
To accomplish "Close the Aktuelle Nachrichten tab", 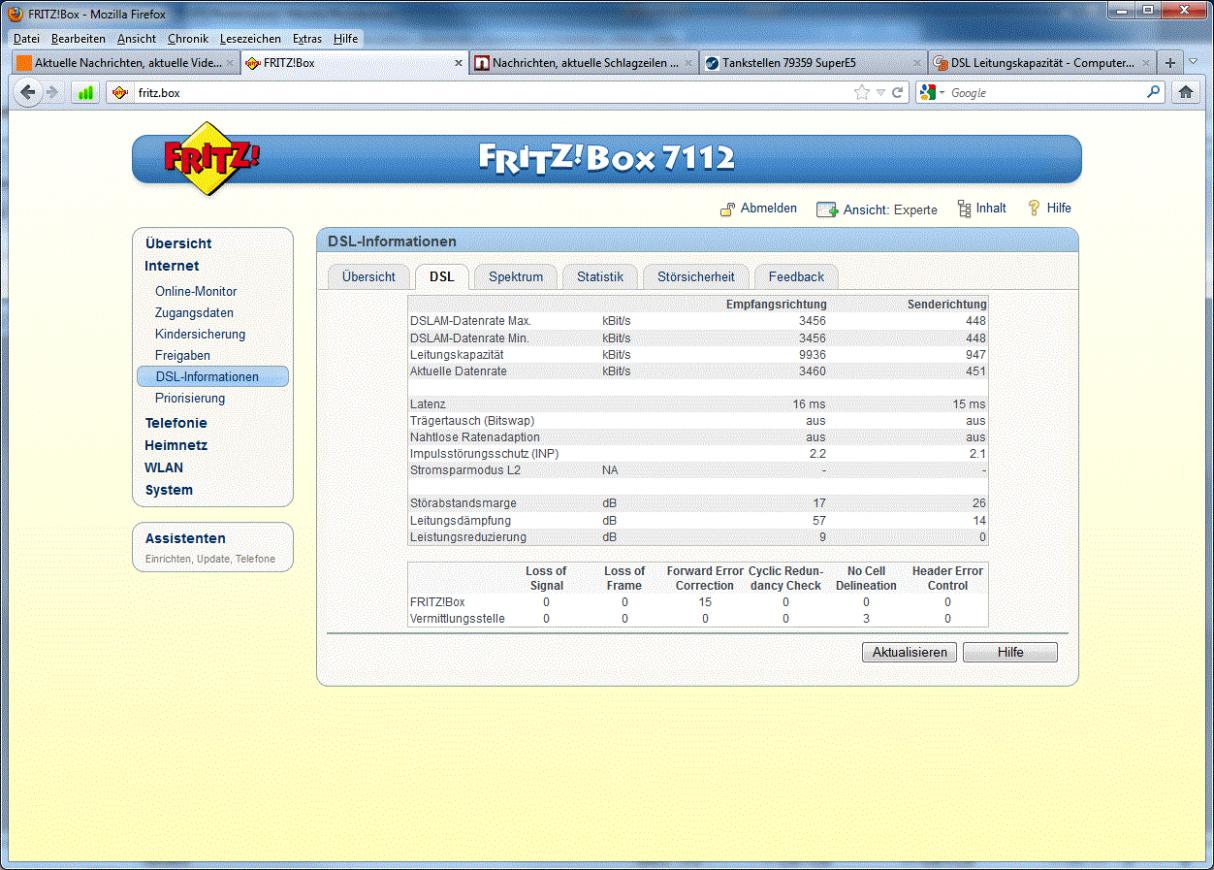I will pos(229,63).
